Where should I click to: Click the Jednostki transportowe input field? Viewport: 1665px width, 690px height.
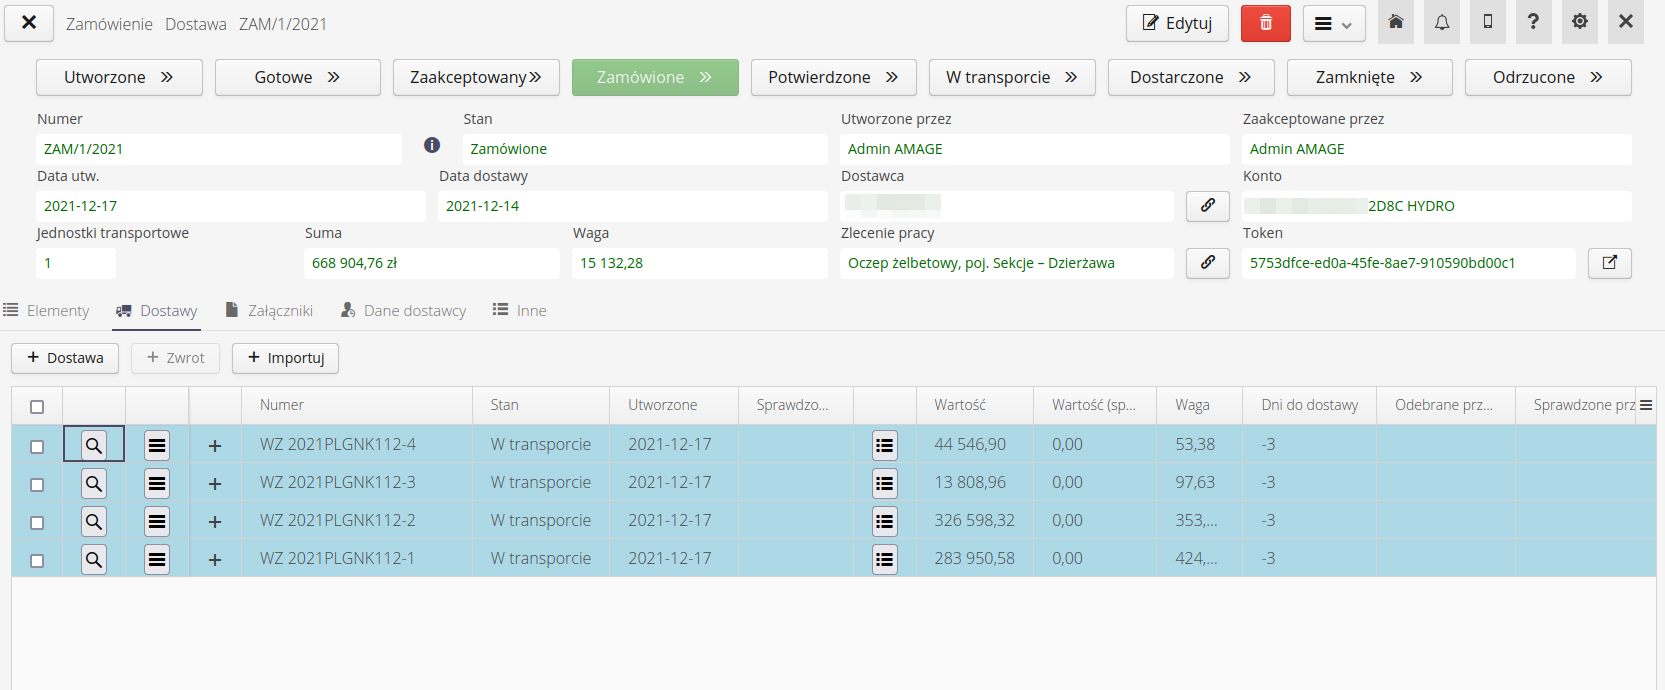coord(76,263)
